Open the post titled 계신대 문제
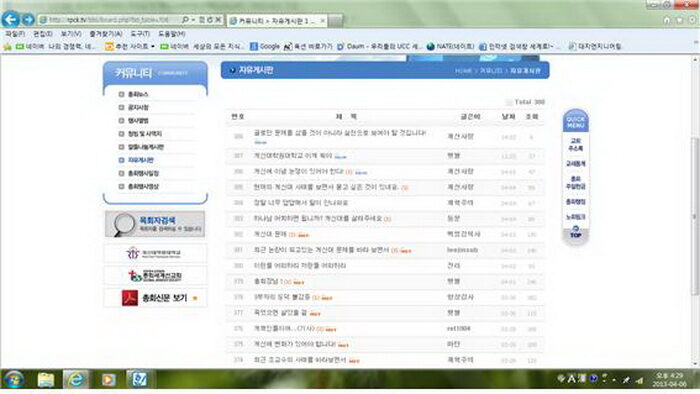The height and width of the screenshot is (394, 700). (x=270, y=234)
